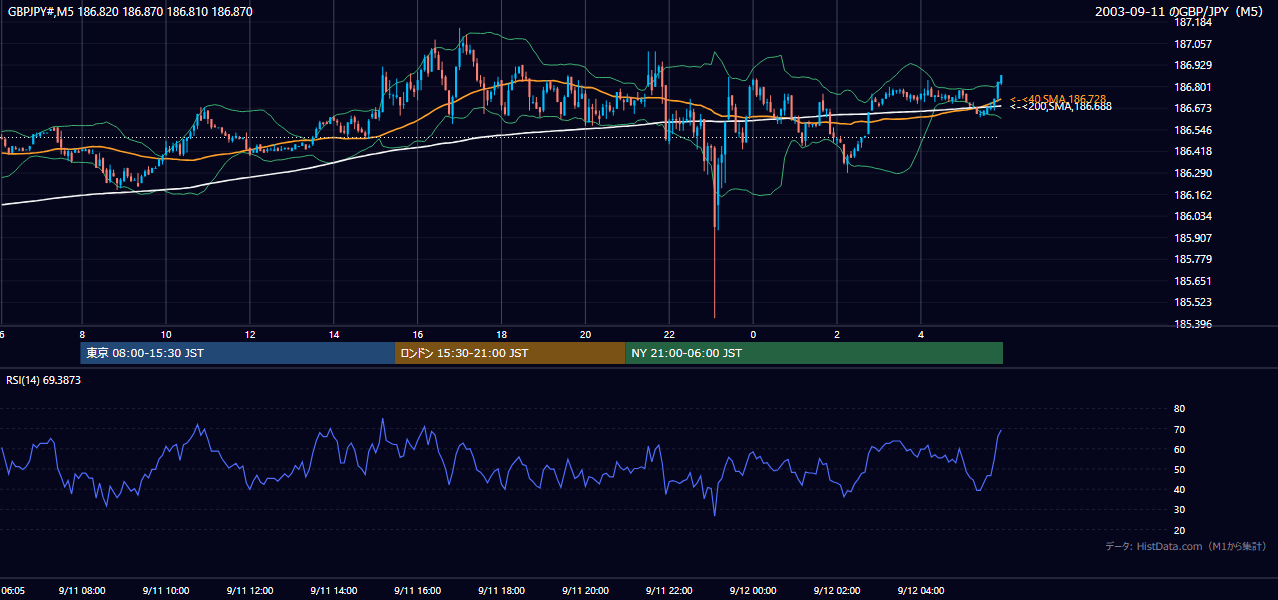Click RSI scale level 30
The width and height of the screenshot is (1278, 600).
(1179, 510)
